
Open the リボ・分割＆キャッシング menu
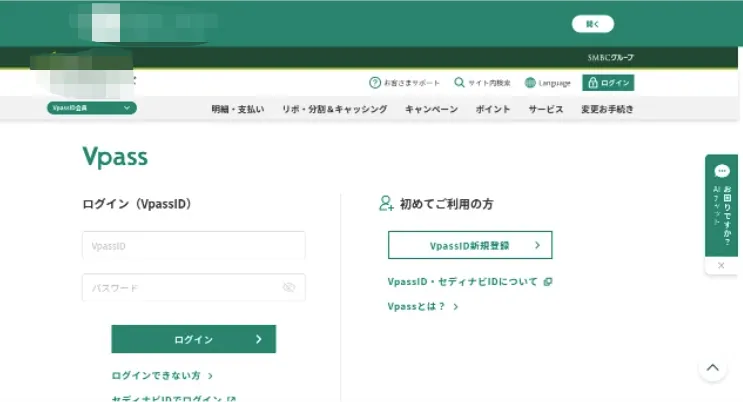334,109
